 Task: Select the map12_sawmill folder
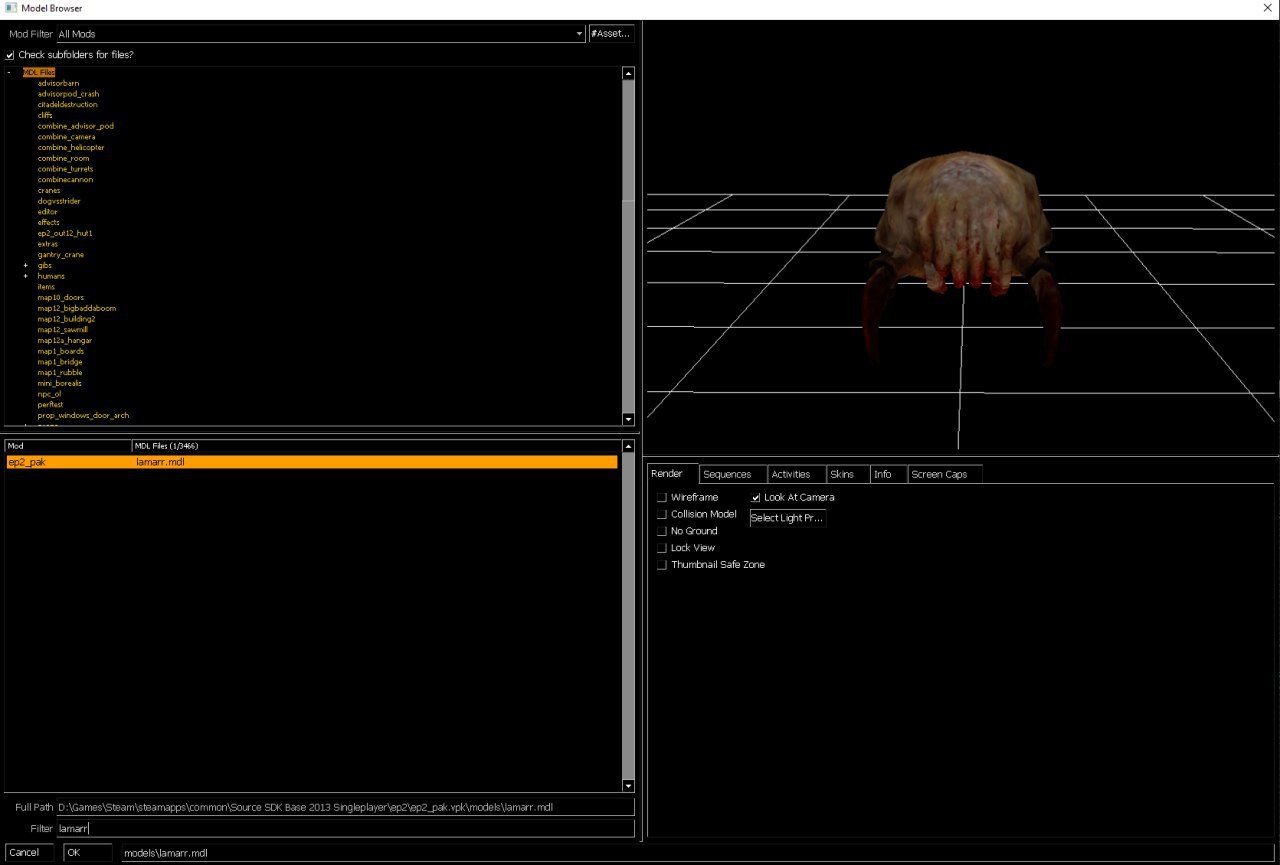tap(63, 330)
